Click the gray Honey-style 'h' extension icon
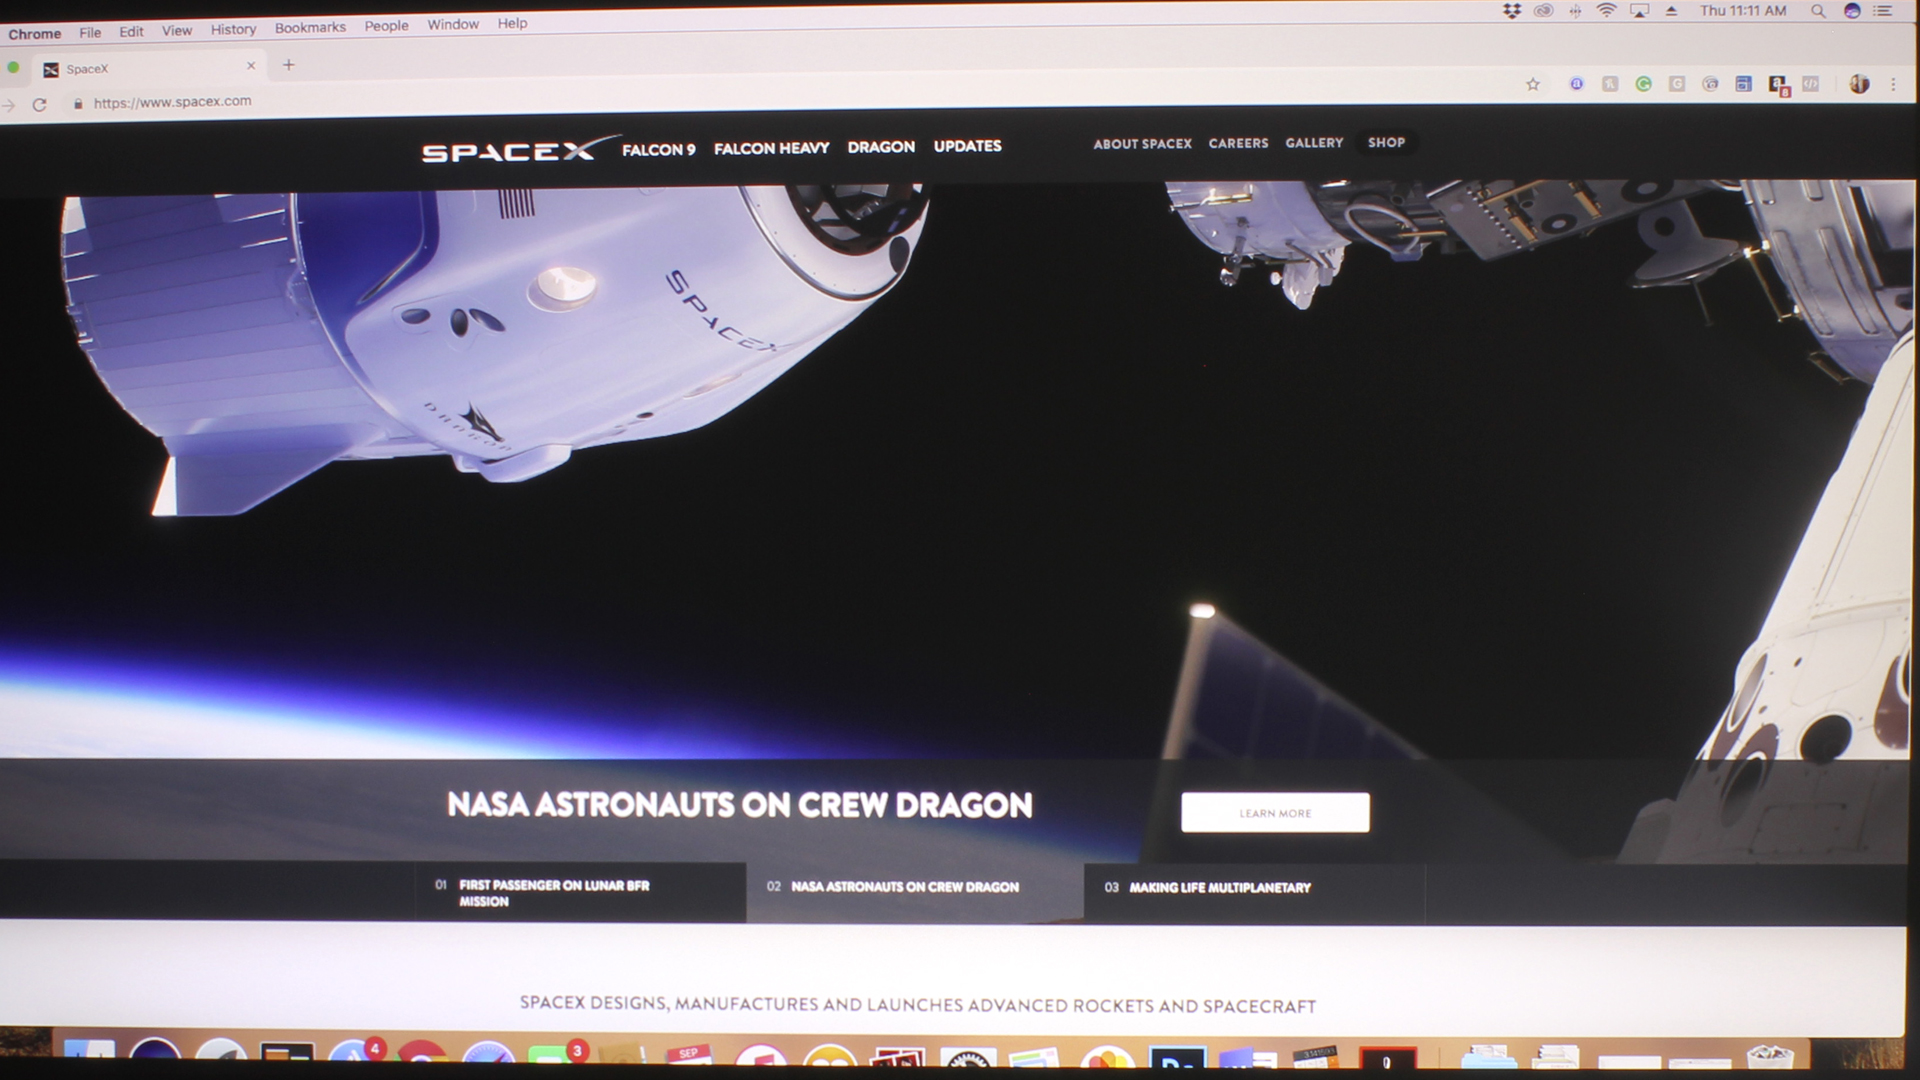Image resolution: width=1920 pixels, height=1080 pixels. (1610, 84)
